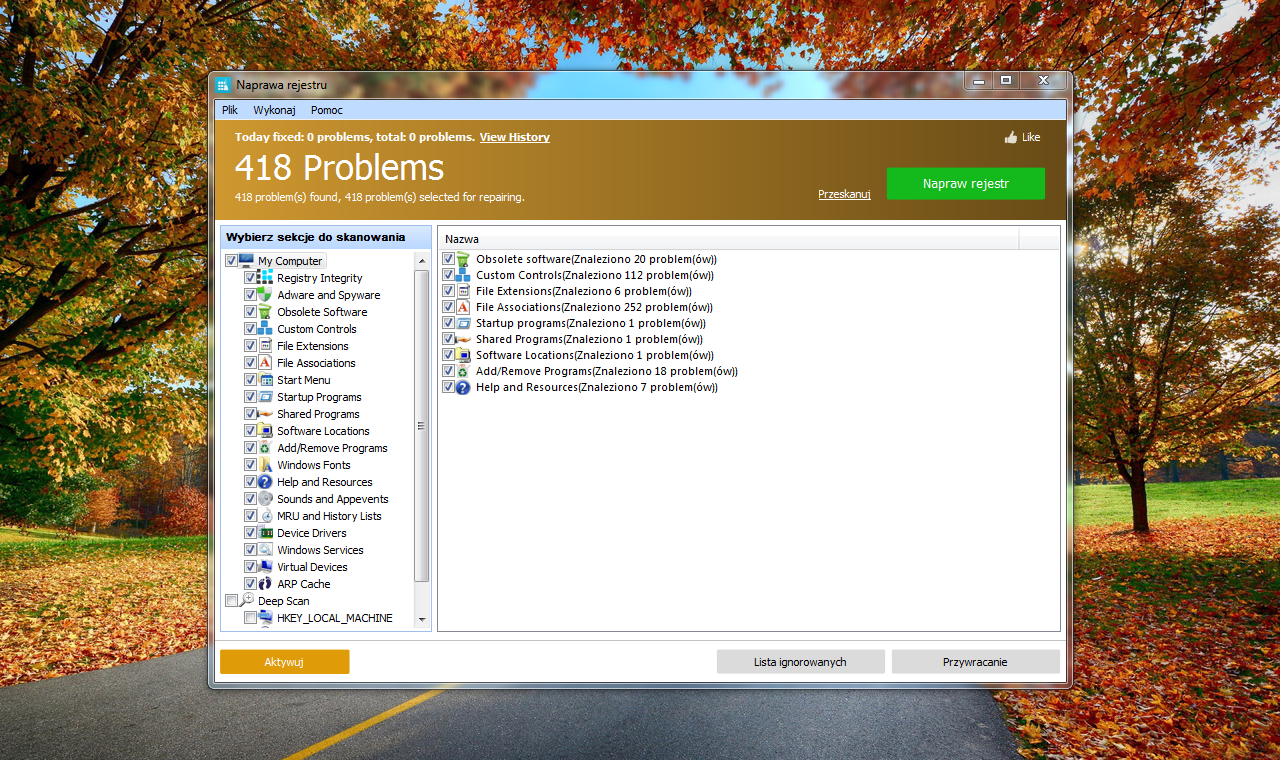Click the File Associations icon in results list

pyautogui.click(x=463, y=307)
